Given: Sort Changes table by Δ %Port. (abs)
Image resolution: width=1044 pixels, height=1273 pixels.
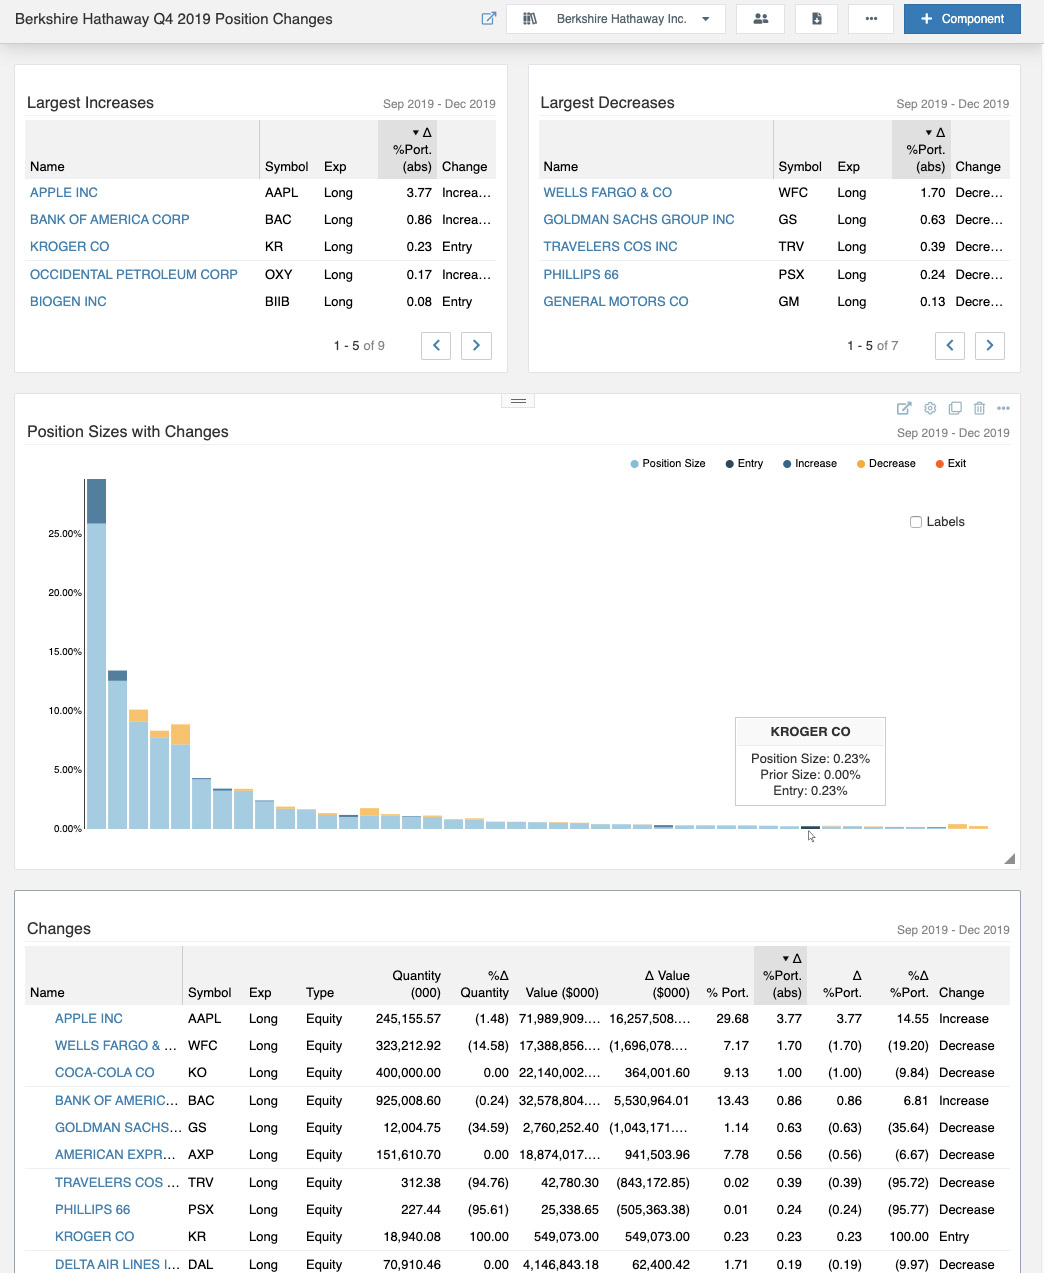Looking at the screenshot, I should pos(780,976).
